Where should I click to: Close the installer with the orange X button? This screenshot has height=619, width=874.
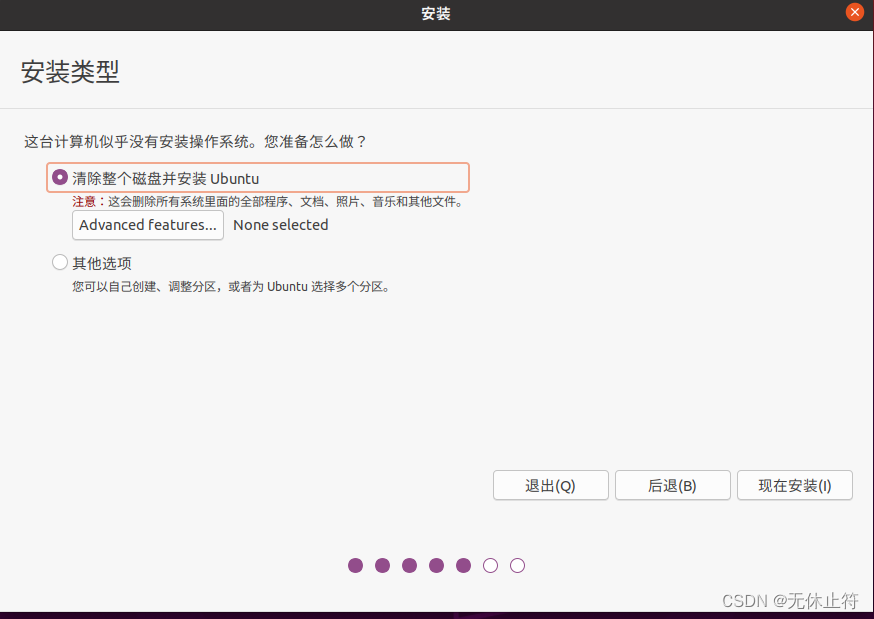[854, 13]
